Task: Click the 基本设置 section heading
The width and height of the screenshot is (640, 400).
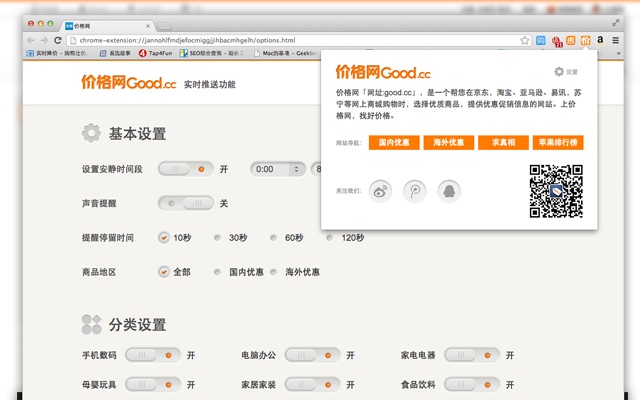Action: click(x=137, y=133)
